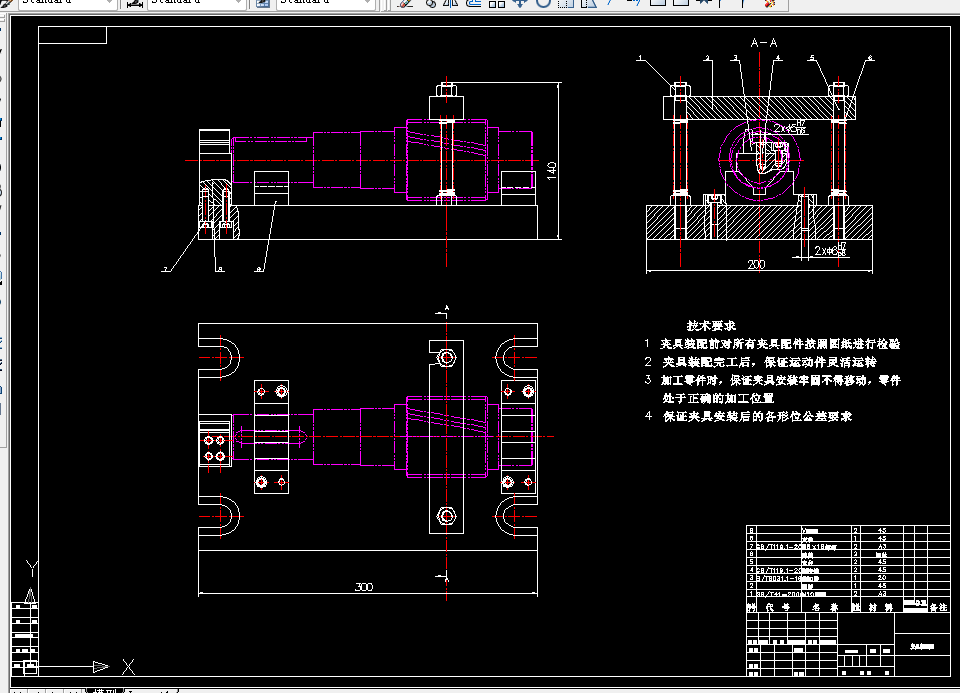Select part balloon number 7 in front view

coord(165,269)
